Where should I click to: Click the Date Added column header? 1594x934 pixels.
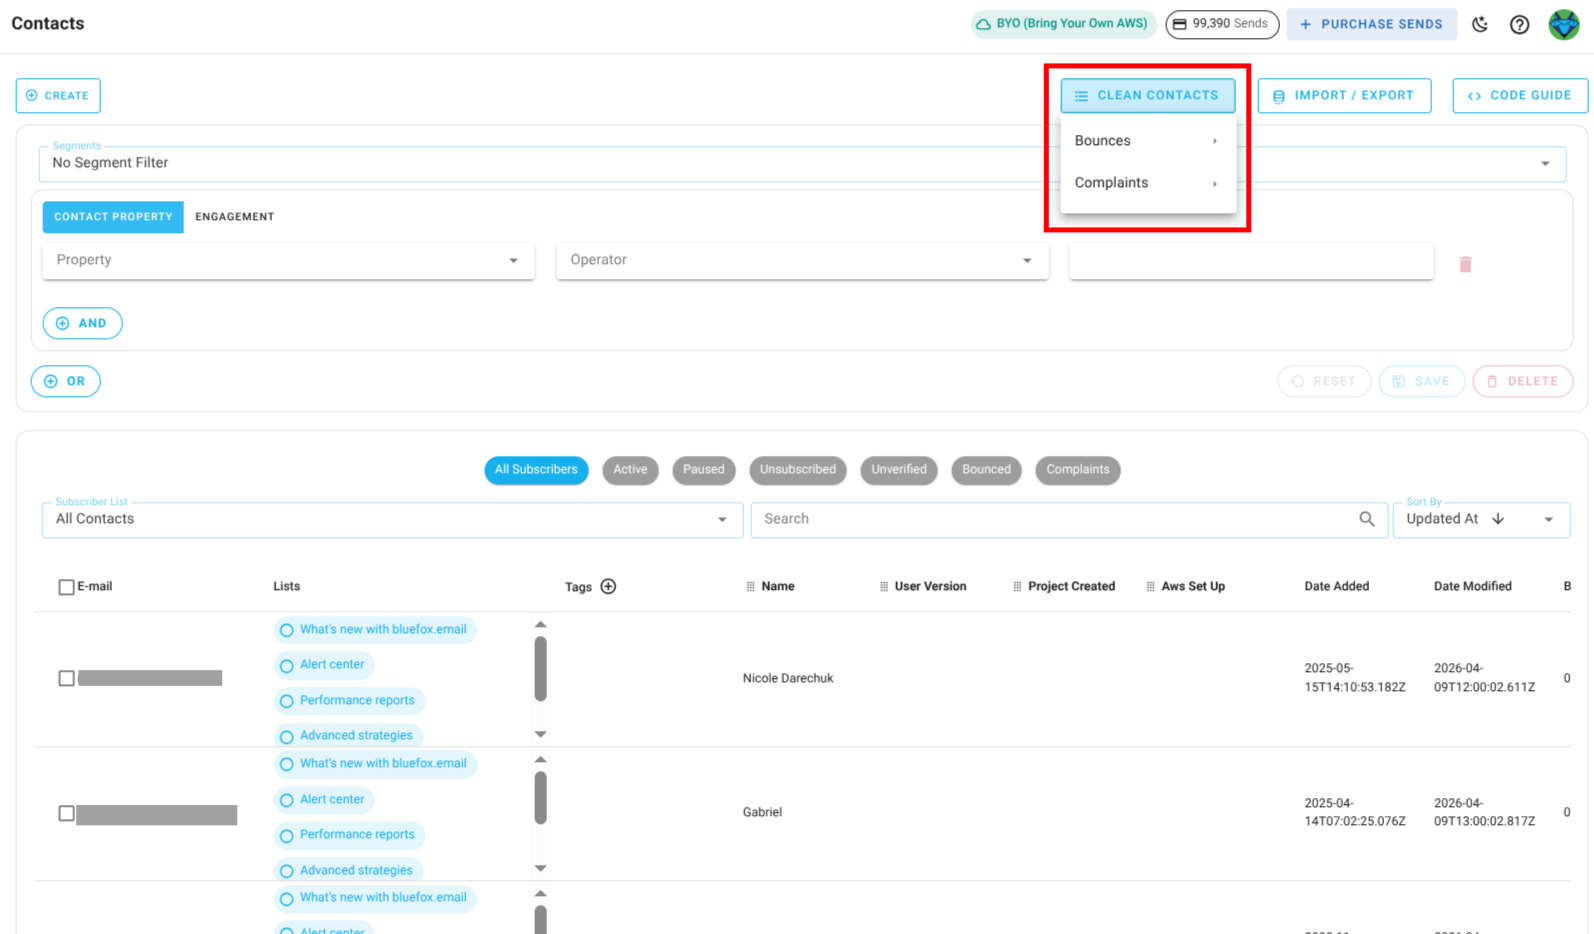1337,587
